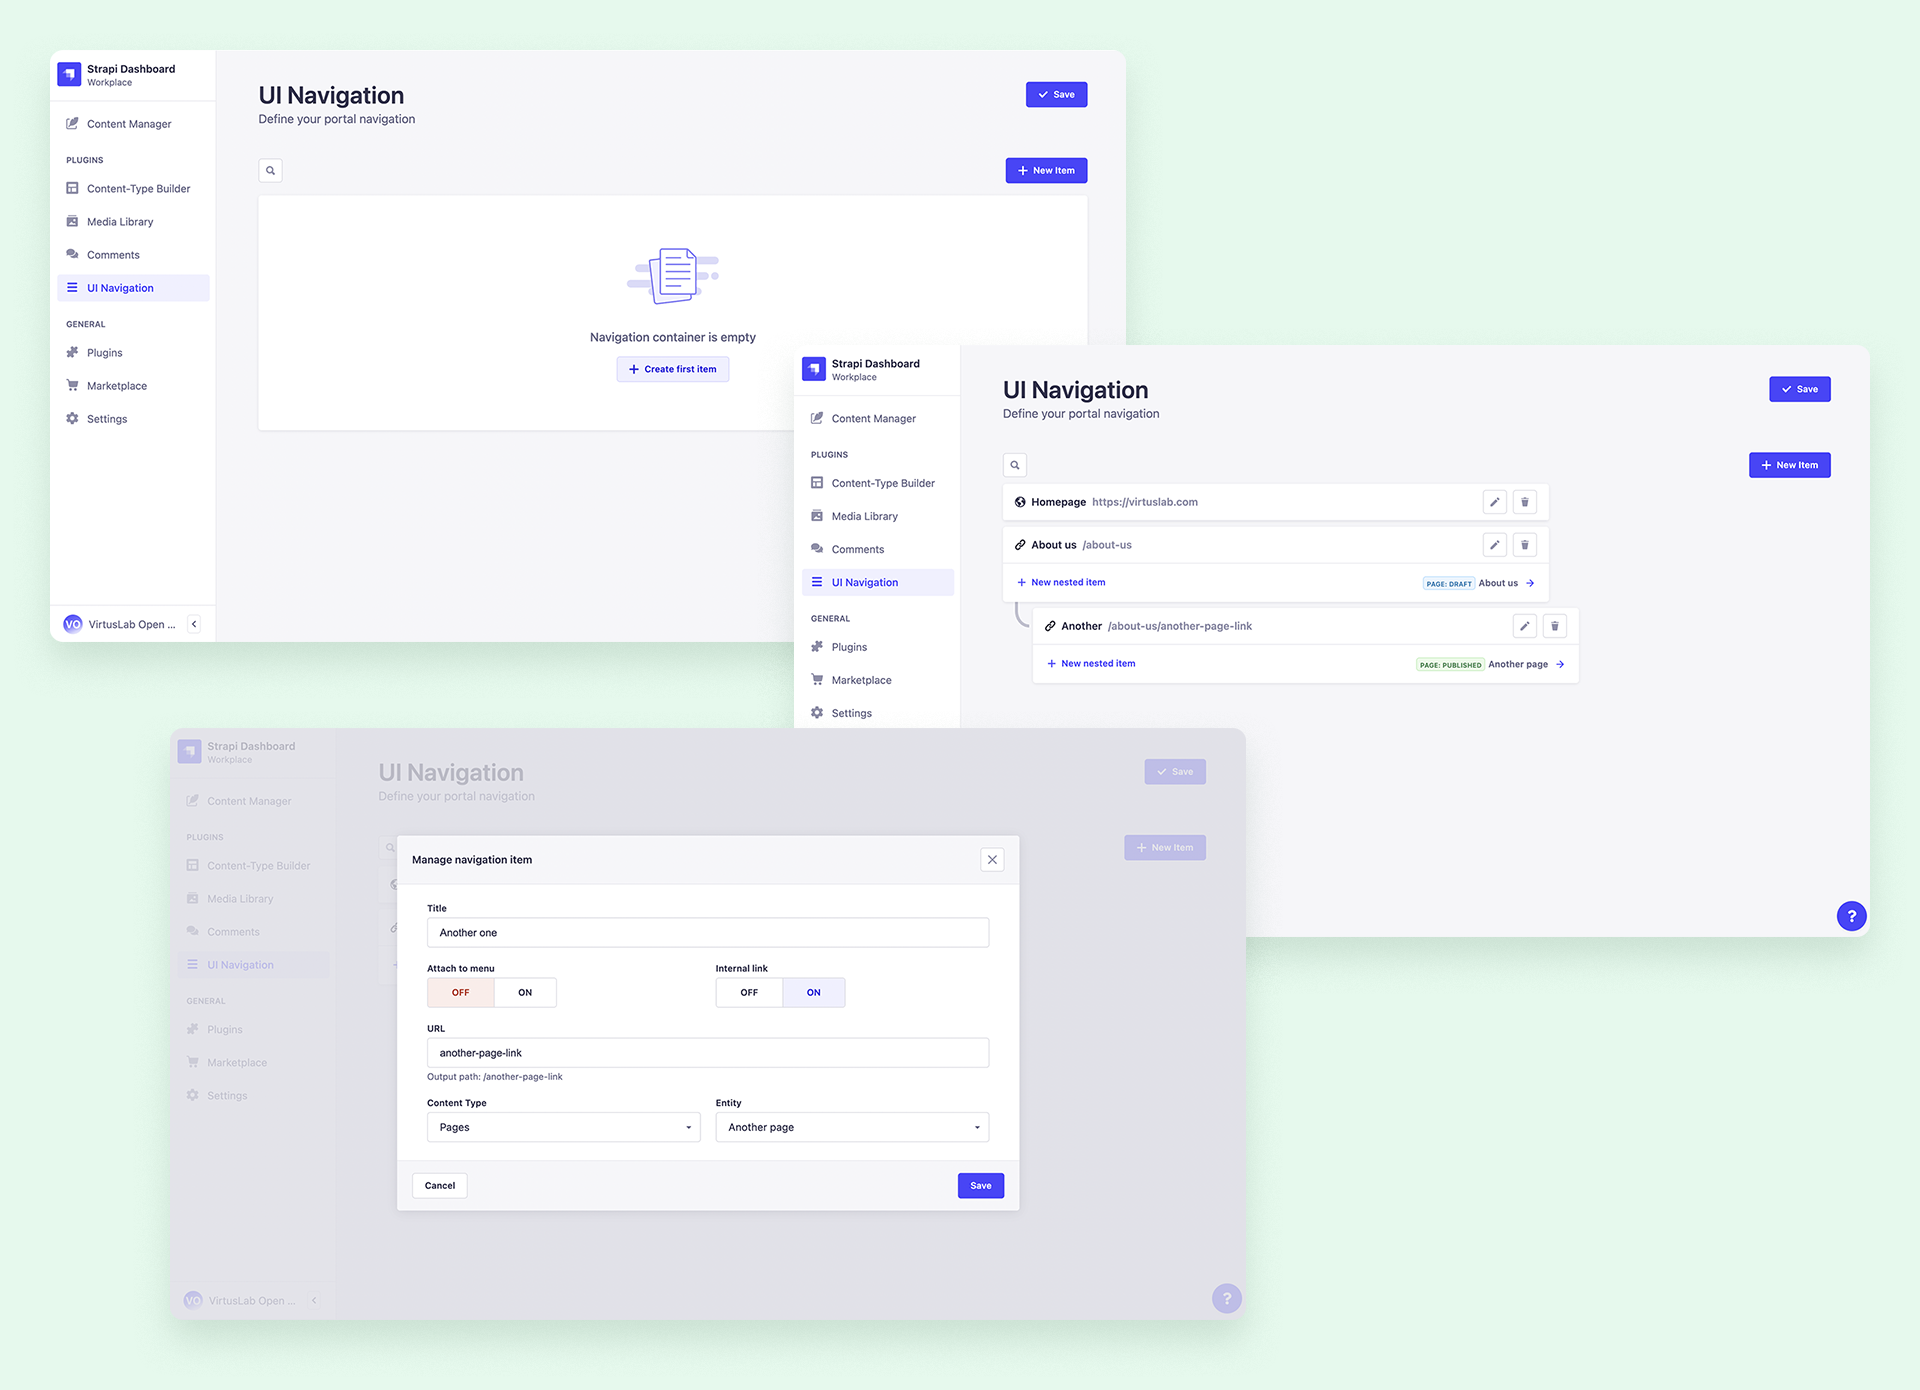Click Save button in navigation dialog
The image size is (1920, 1390).
tap(981, 1184)
